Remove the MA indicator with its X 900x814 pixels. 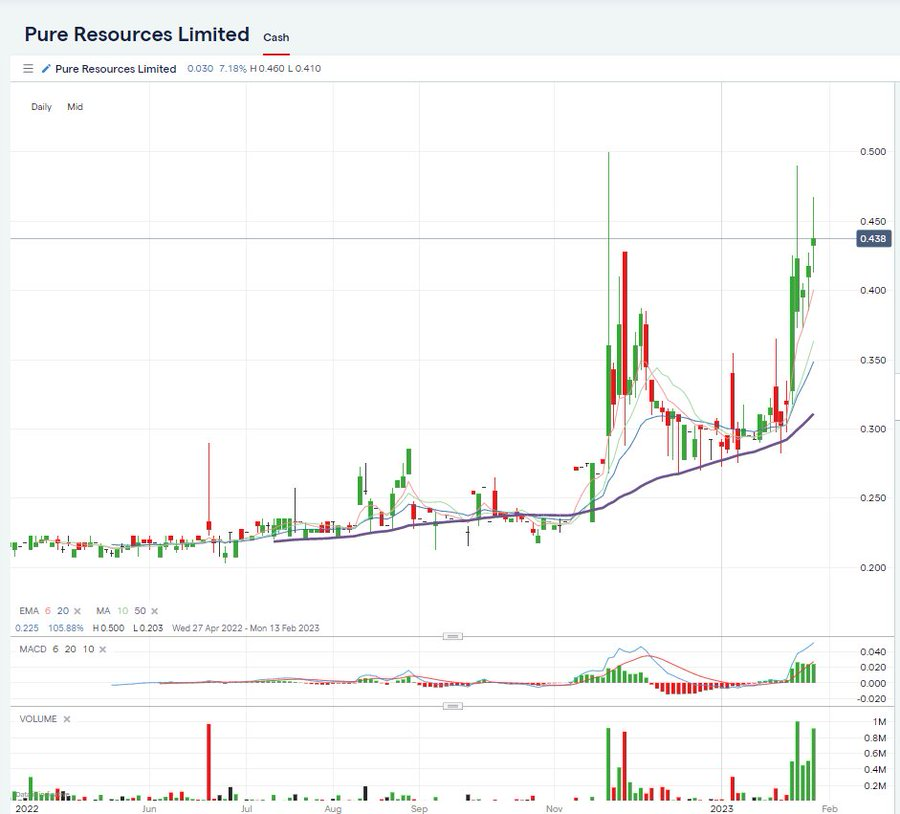click(154, 611)
